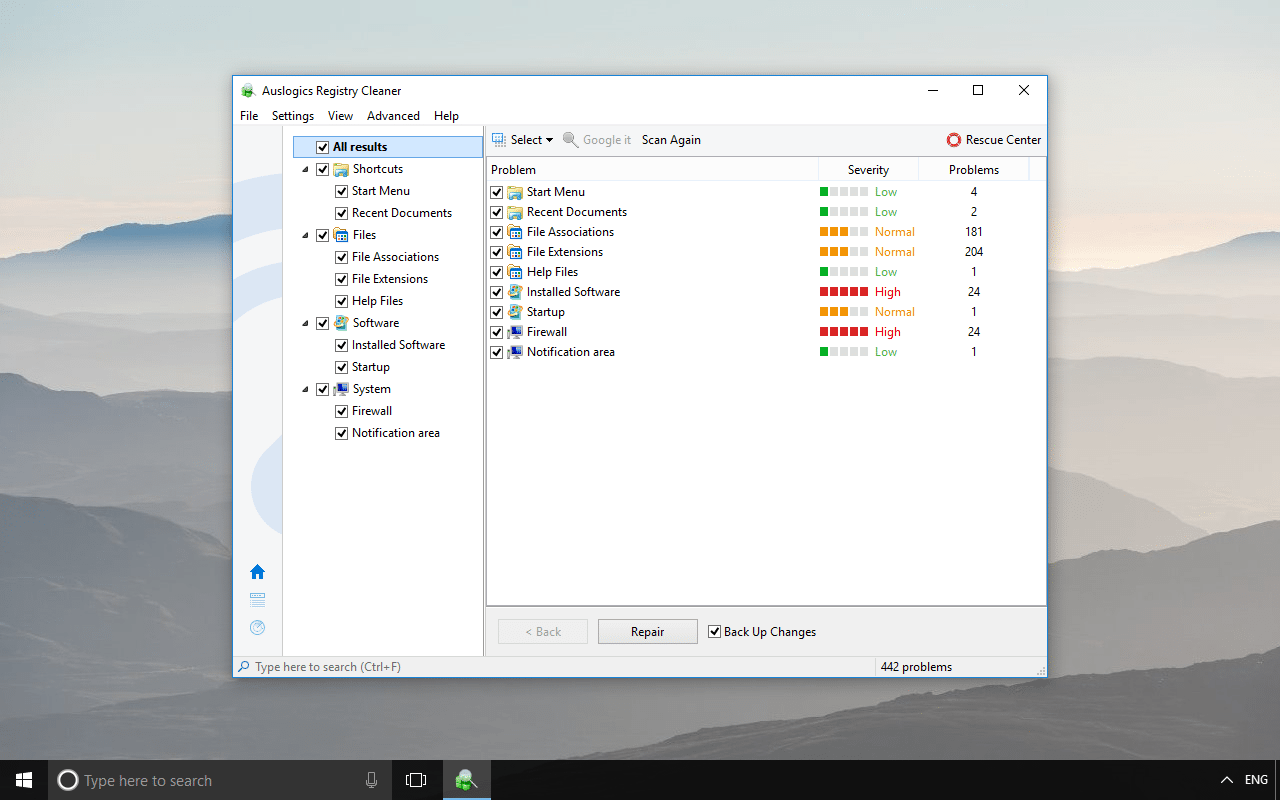
Task: Open Task View on the taskbar
Action: pyautogui.click(x=416, y=780)
